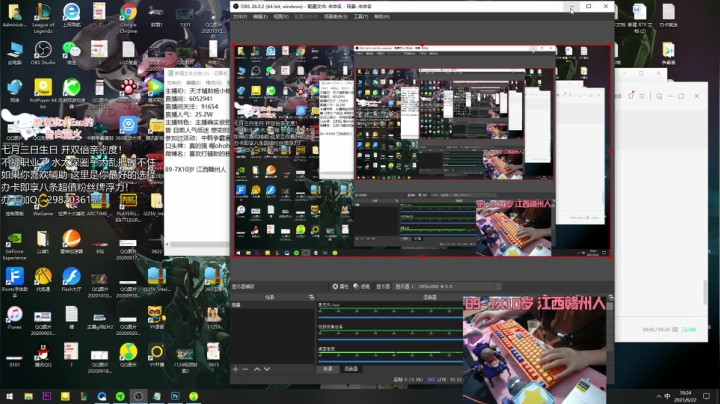
Task: Open the OBS Studio desktop shortcut
Action: (x=43, y=52)
